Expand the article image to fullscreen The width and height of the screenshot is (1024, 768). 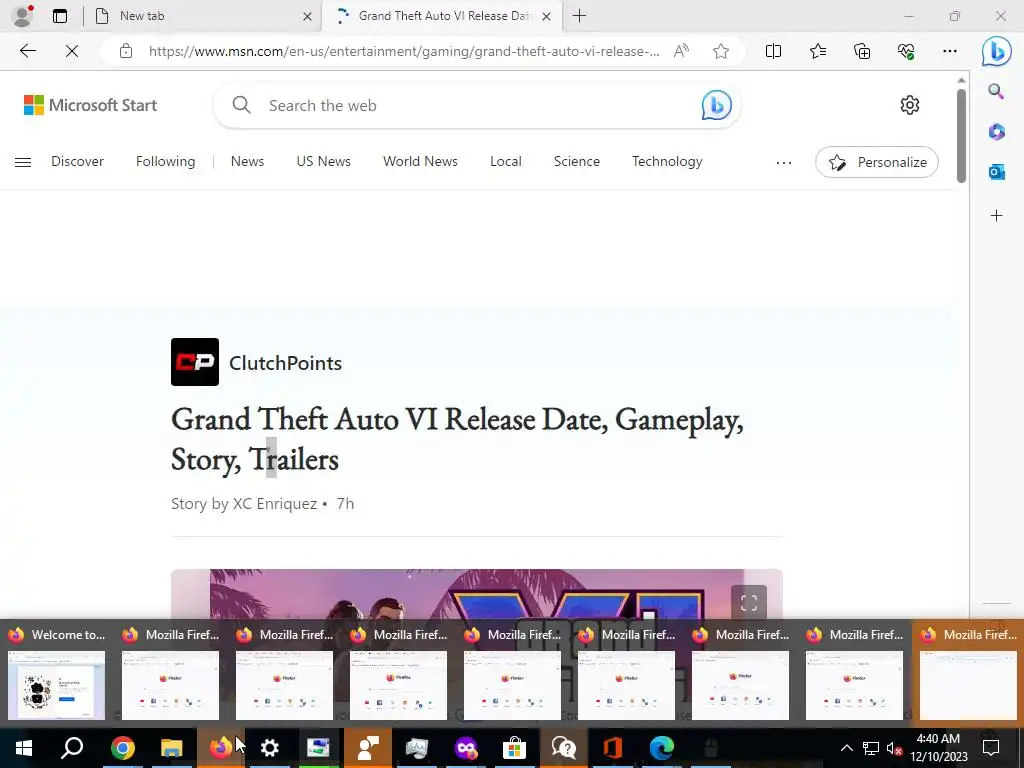click(x=748, y=602)
